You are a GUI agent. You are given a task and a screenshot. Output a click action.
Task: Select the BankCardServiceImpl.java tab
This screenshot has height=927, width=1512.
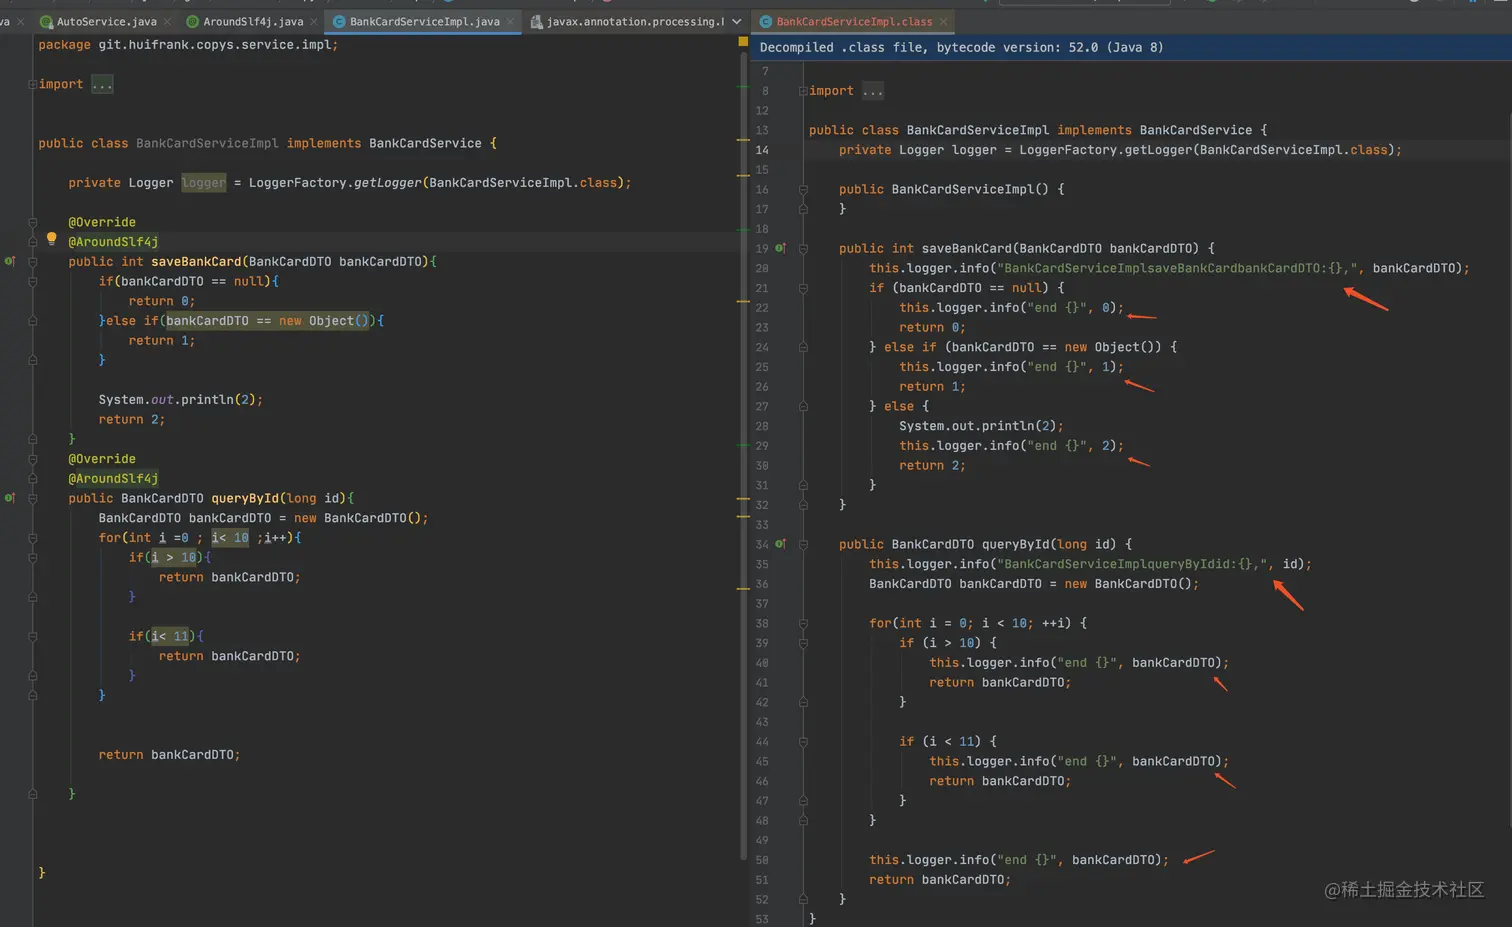pos(424,21)
